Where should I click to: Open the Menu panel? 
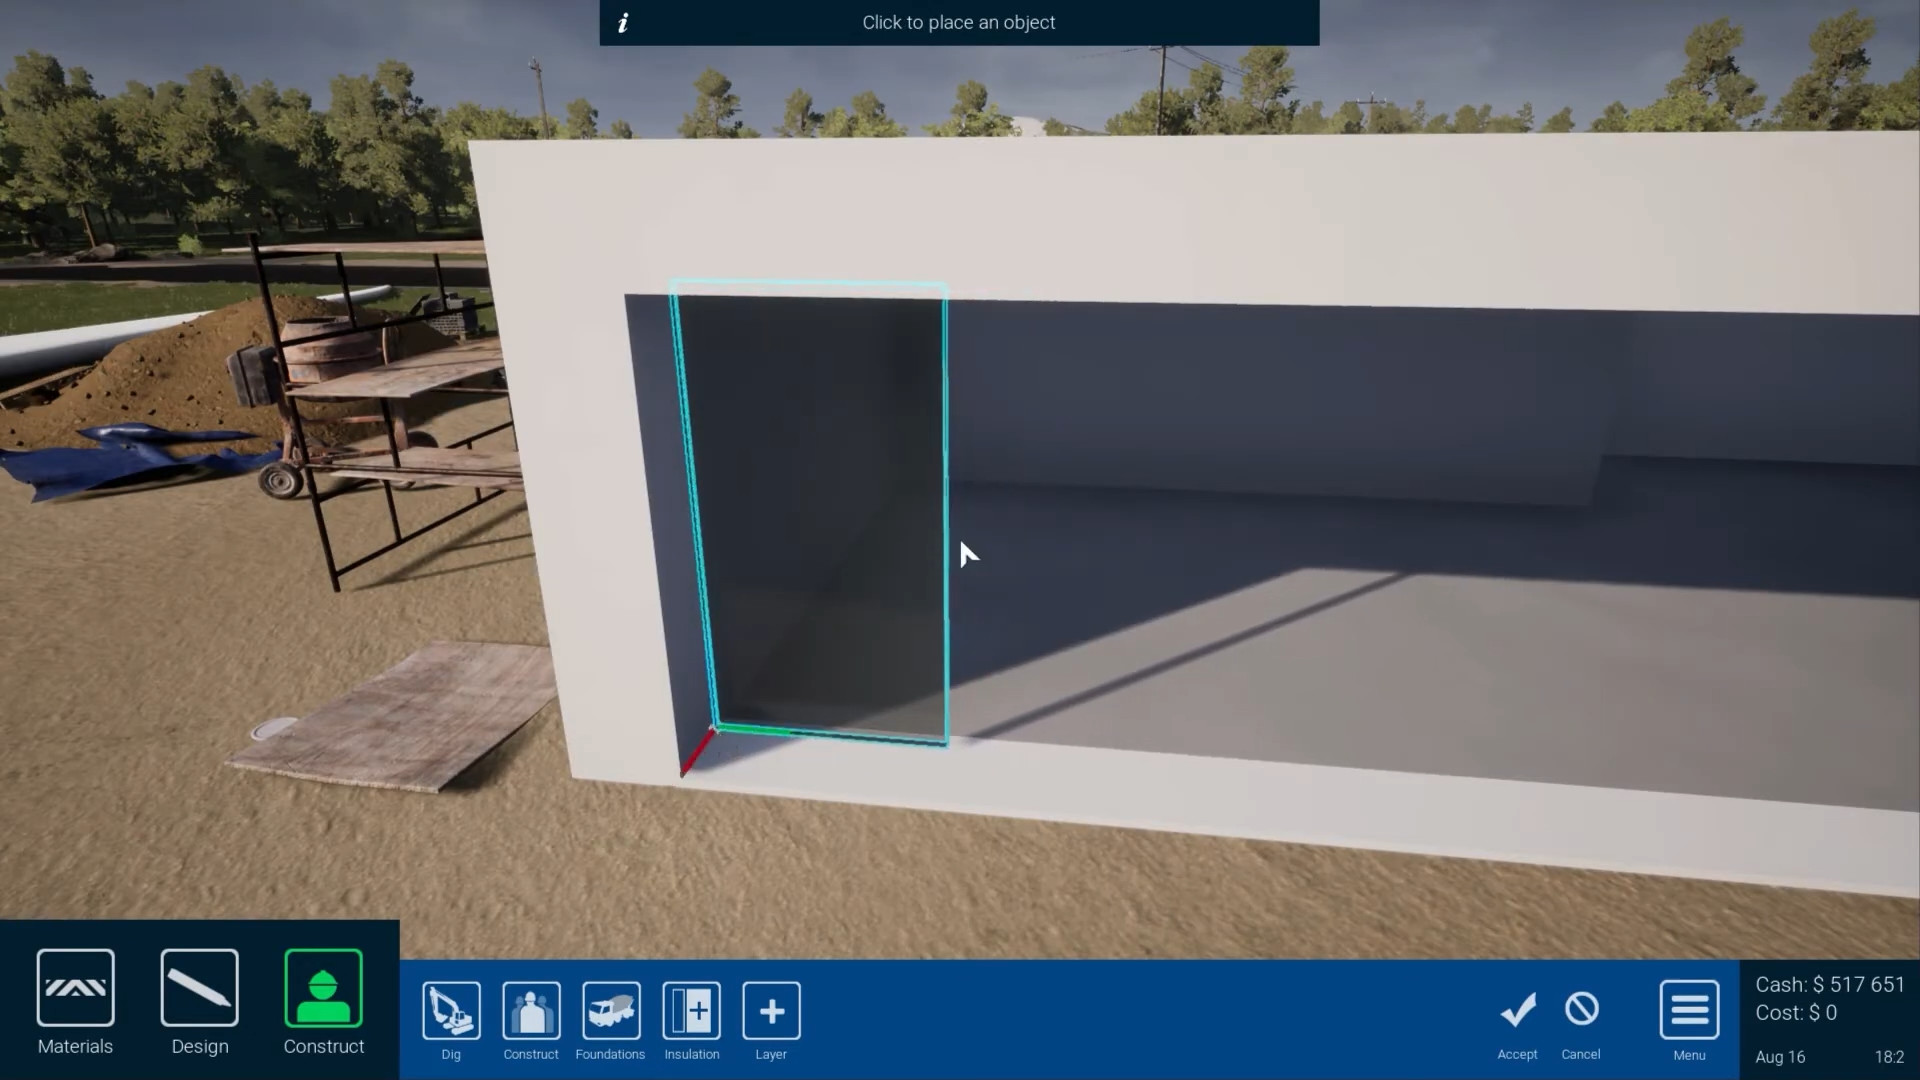(1689, 1009)
